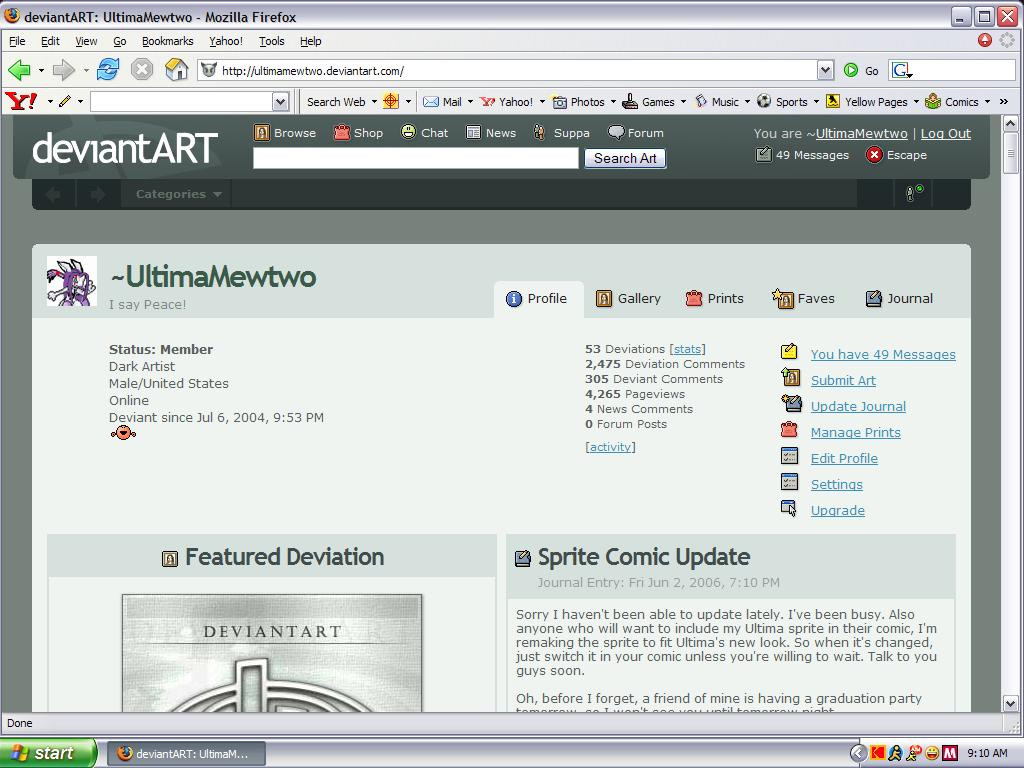
Task: Switch to the Prints tab
Action: [x=714, y=298]
